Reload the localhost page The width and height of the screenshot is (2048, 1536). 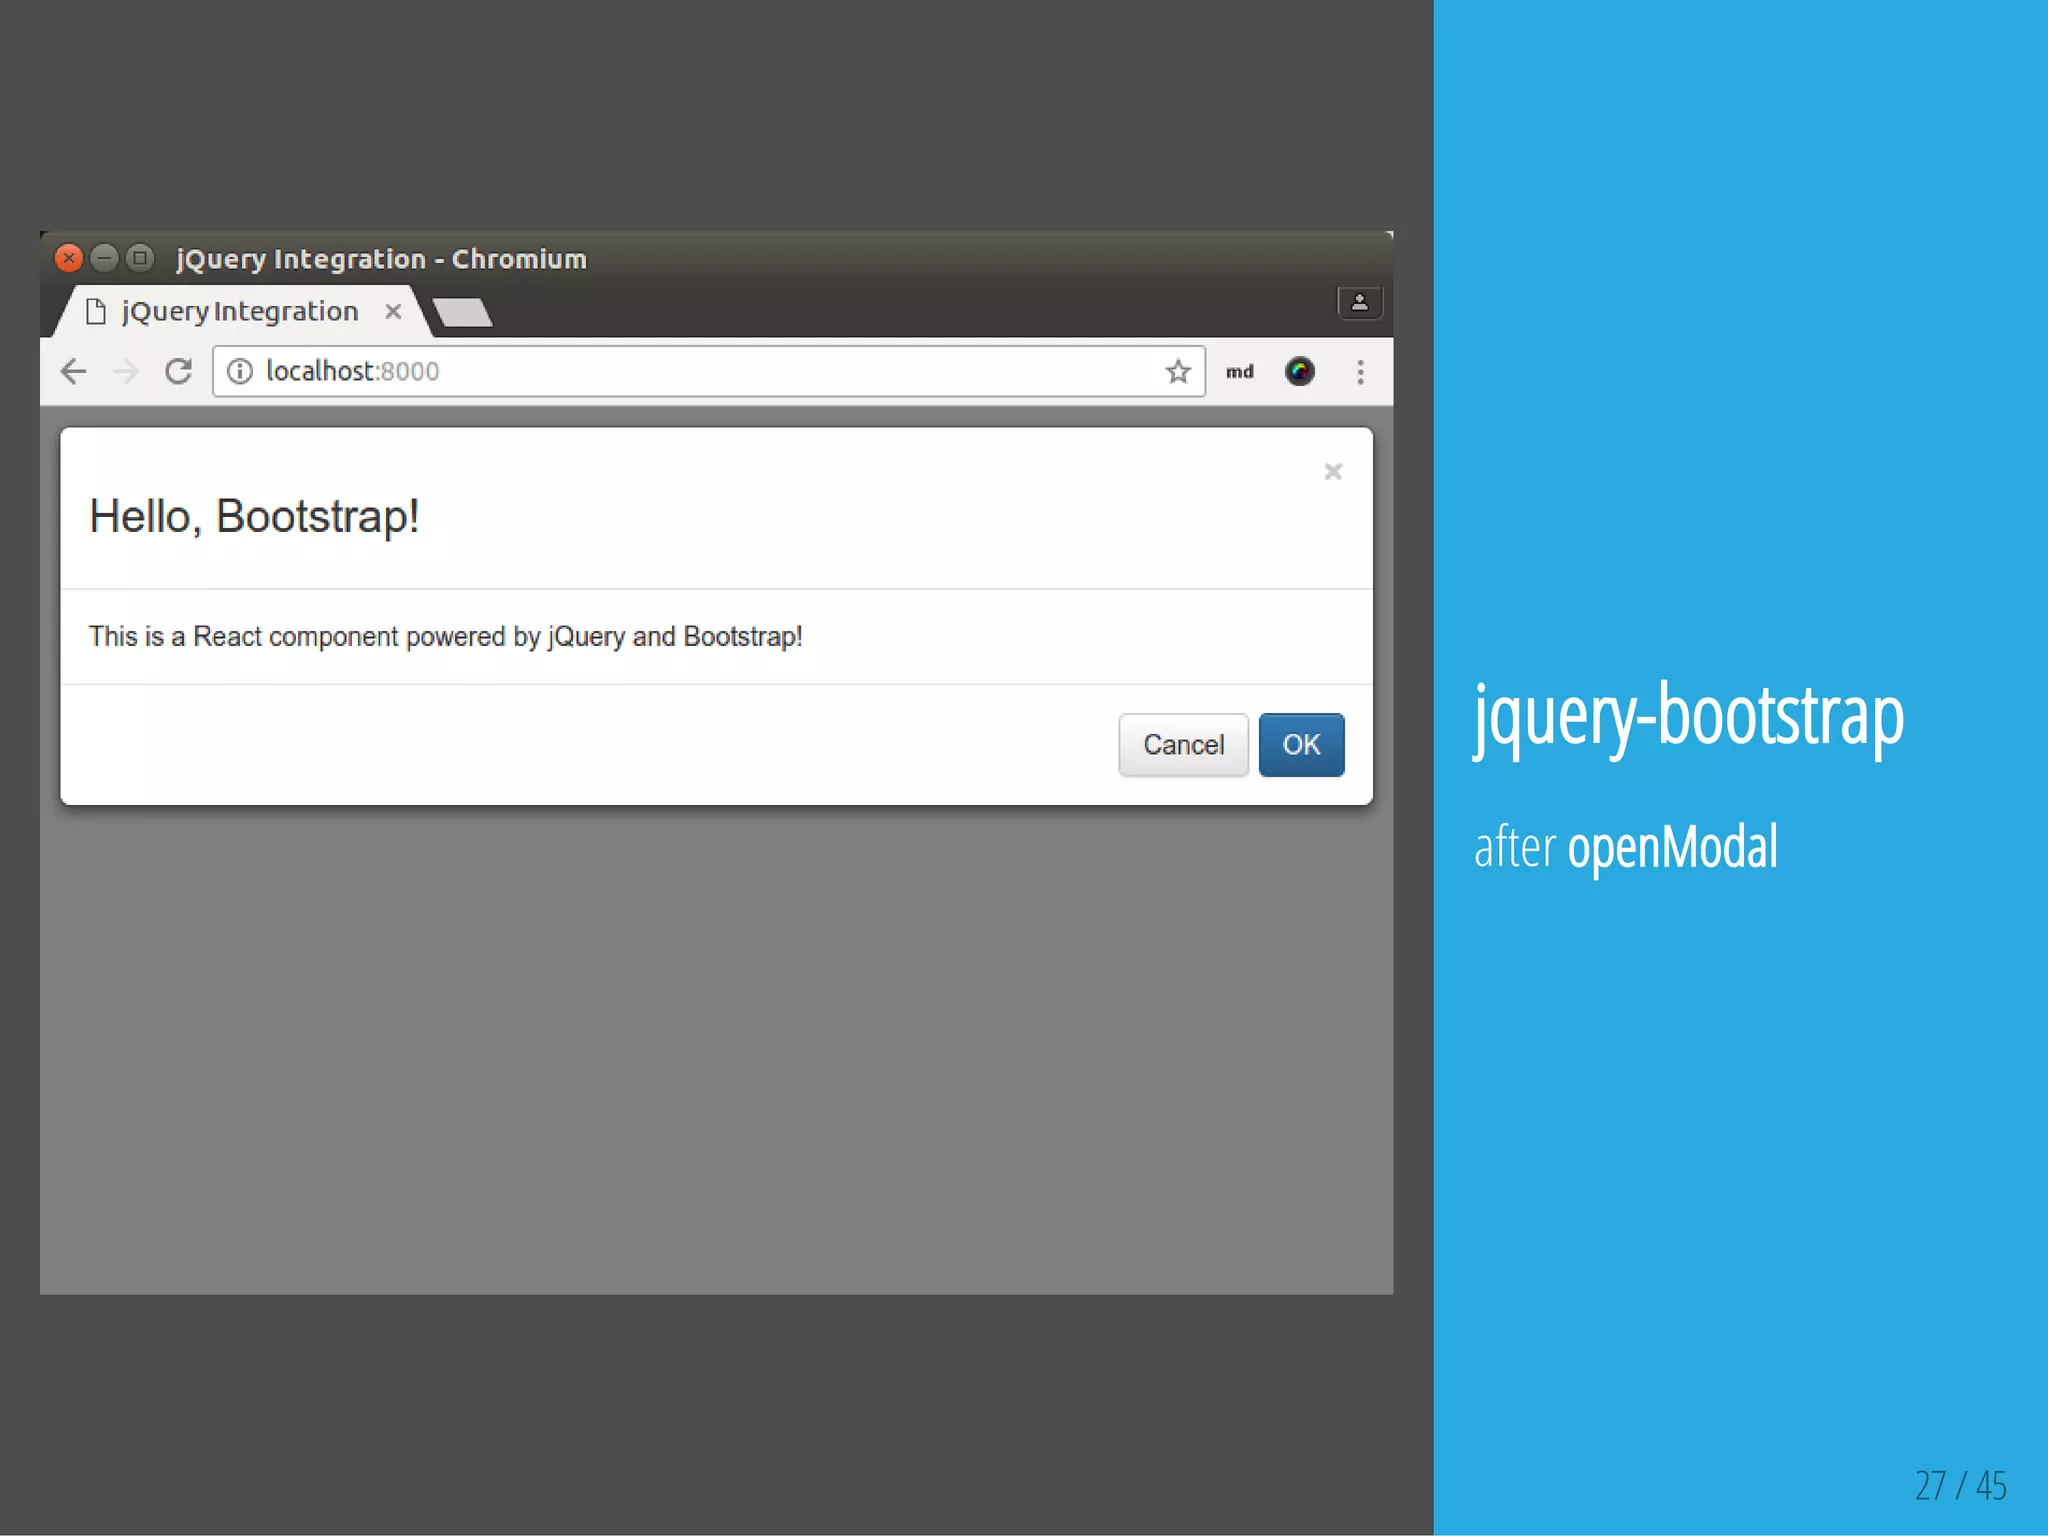pos(179,372)
